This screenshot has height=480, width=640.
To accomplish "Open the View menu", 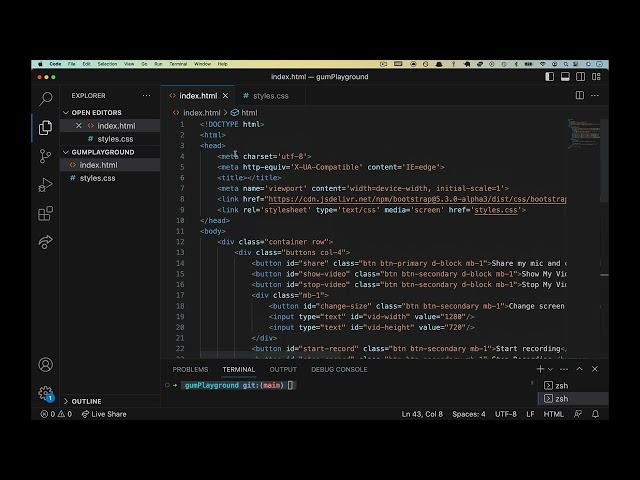I will 129,64.
